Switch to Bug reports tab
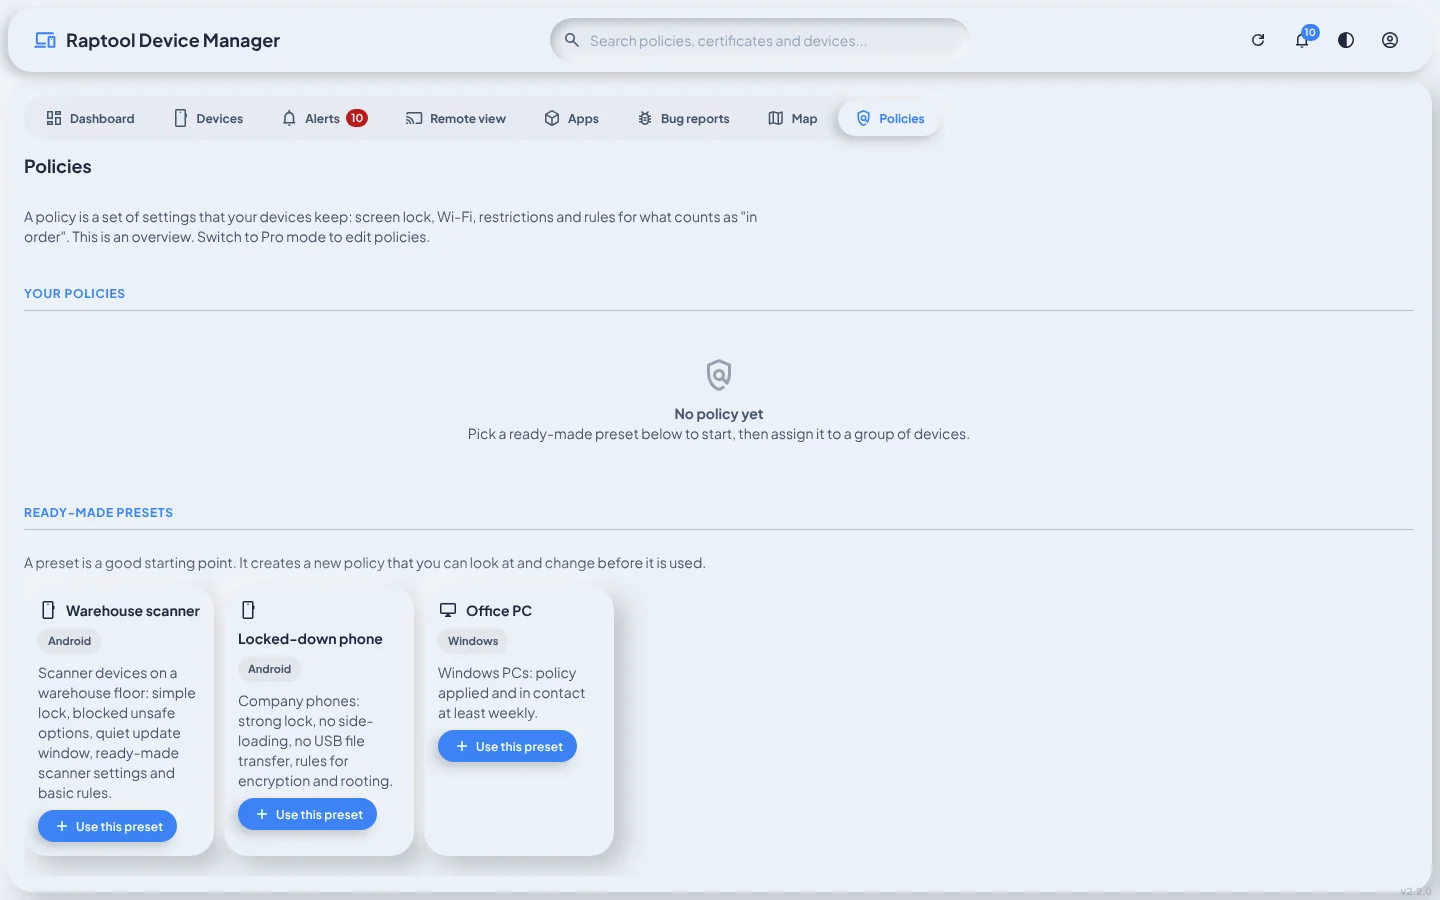This screenshot has width=1440, height=900. coord(683,118)
